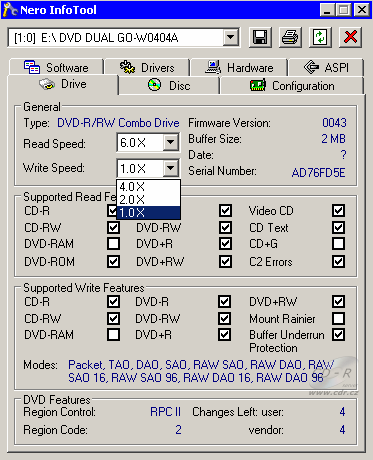Image resolution: width=373 pixels, height=460 pixels.
Task: Toggle CD-RW read feature checkbox
Action: pyautogui.click(x=113, y=228)
